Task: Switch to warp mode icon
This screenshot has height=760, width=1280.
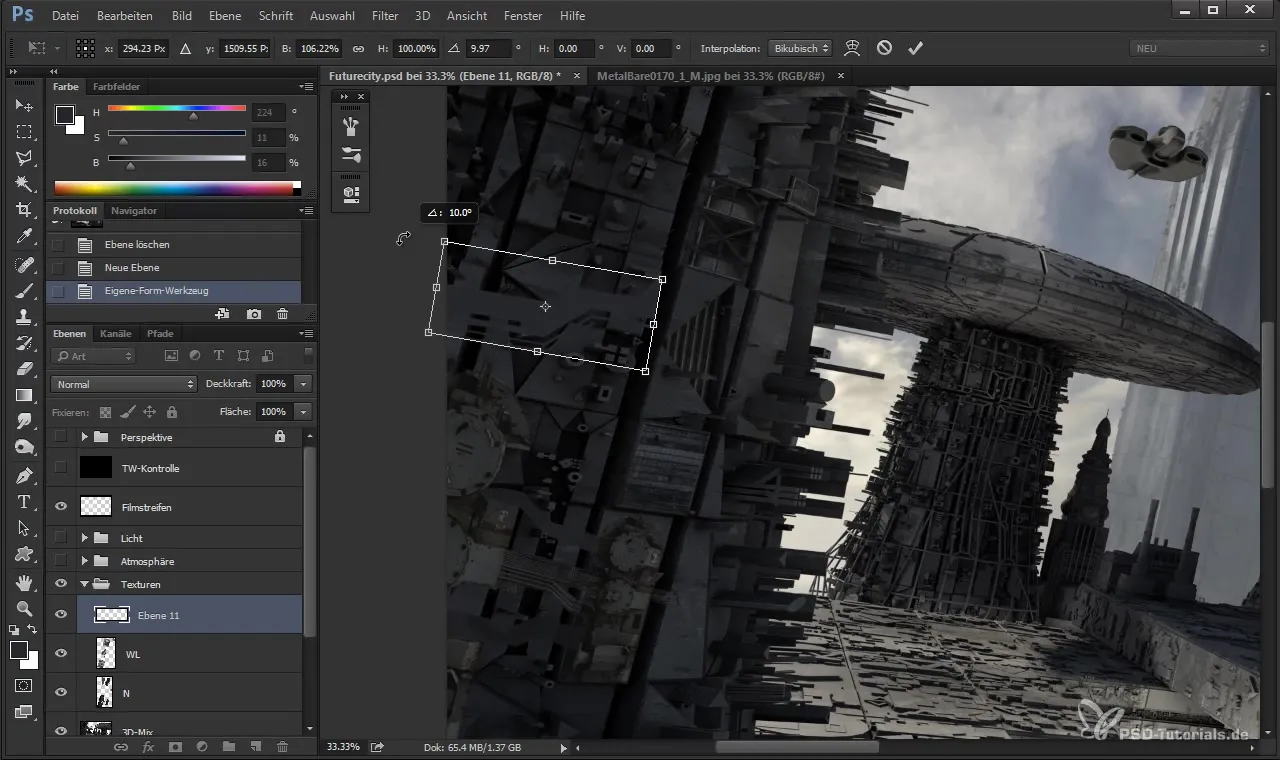Action: 852,48
